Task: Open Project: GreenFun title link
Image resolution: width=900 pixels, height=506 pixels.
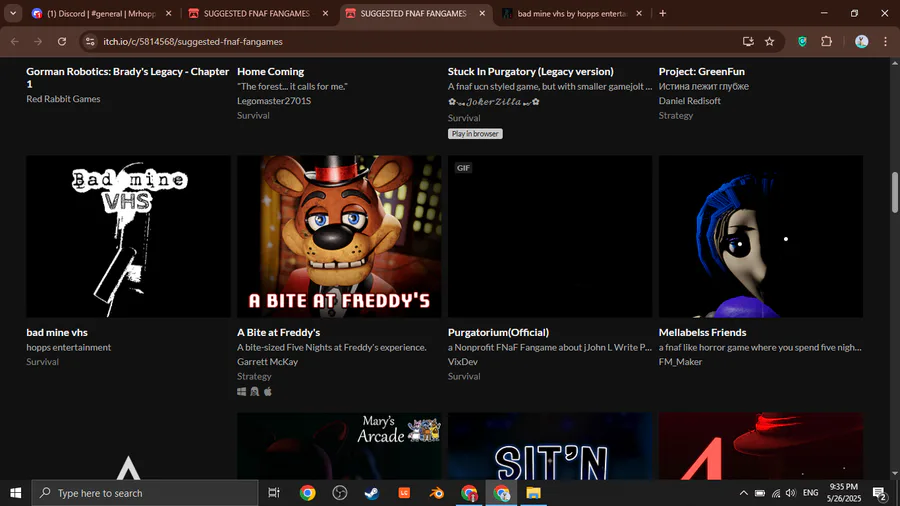Action: coord(701,71)
